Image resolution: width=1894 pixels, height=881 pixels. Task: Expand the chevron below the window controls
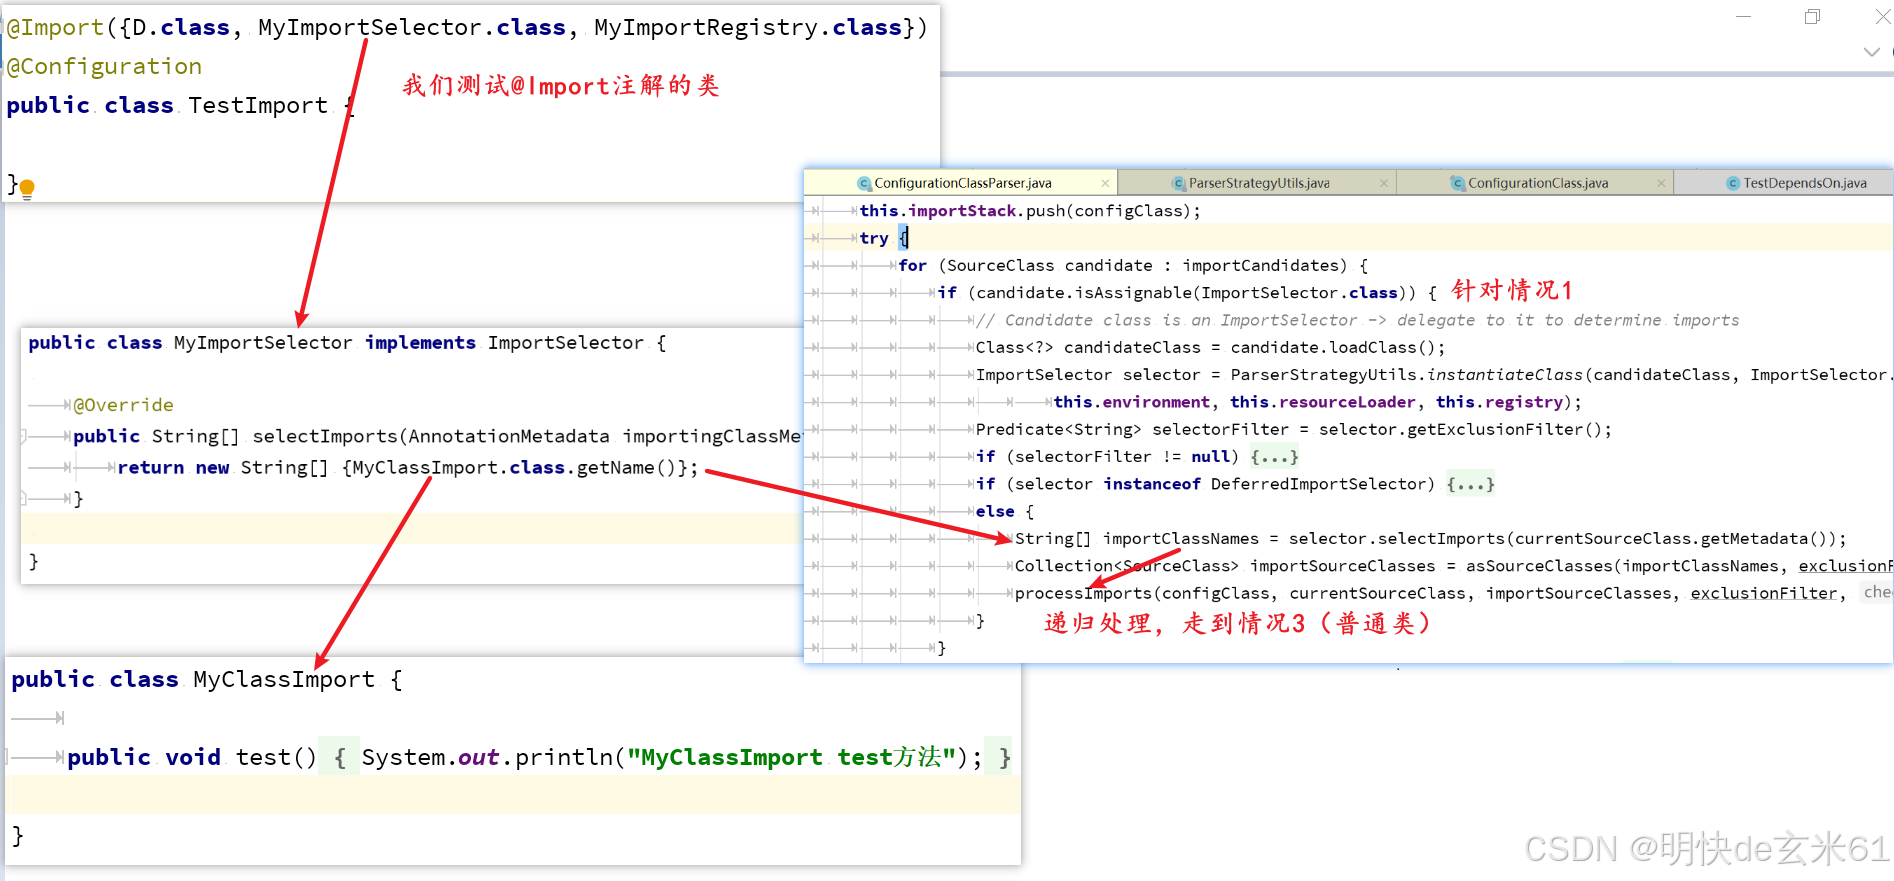click(1872, 52)
